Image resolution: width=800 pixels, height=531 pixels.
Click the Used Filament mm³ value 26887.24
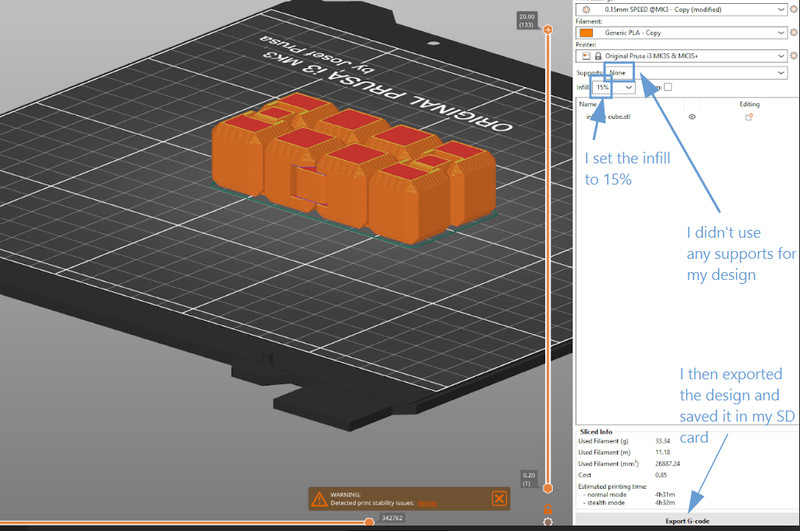(667, 464)
